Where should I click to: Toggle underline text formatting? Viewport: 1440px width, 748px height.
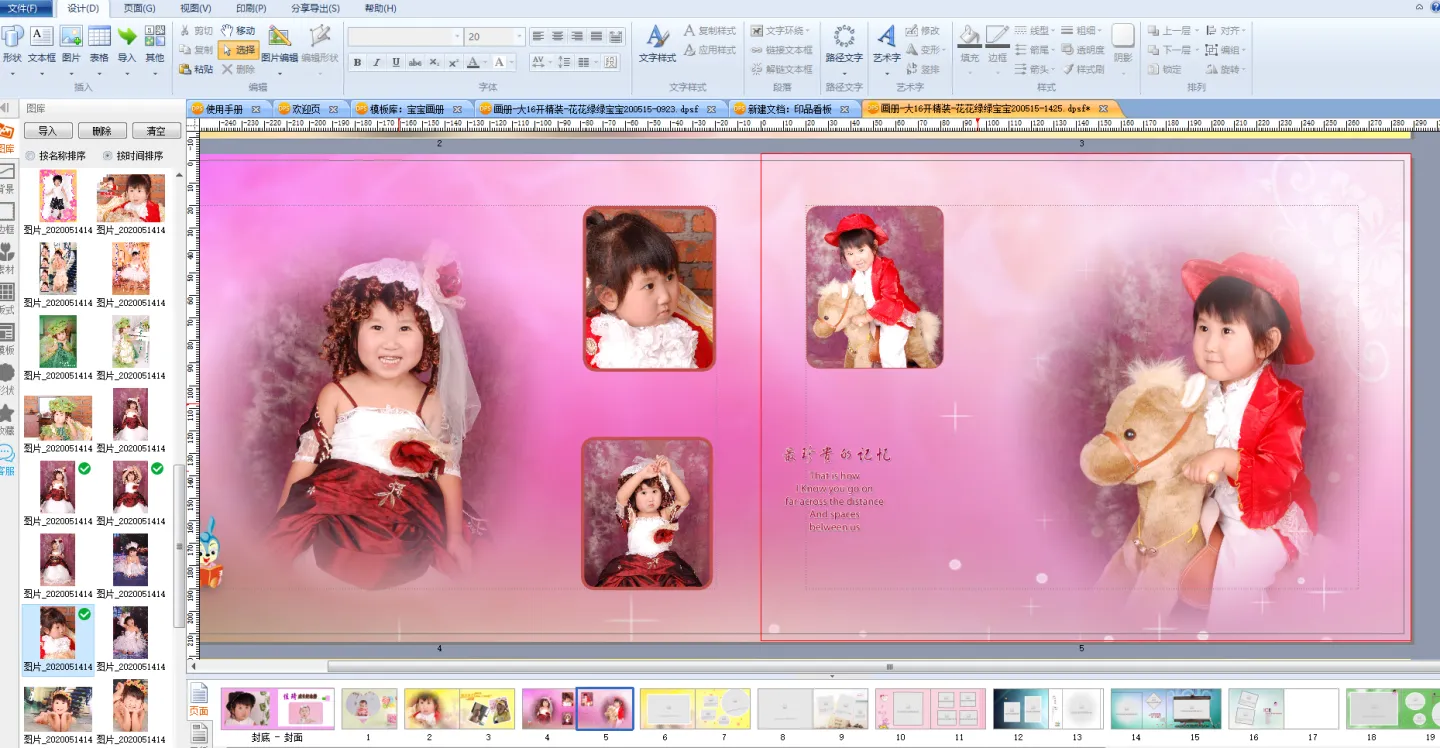pos(396,62)
